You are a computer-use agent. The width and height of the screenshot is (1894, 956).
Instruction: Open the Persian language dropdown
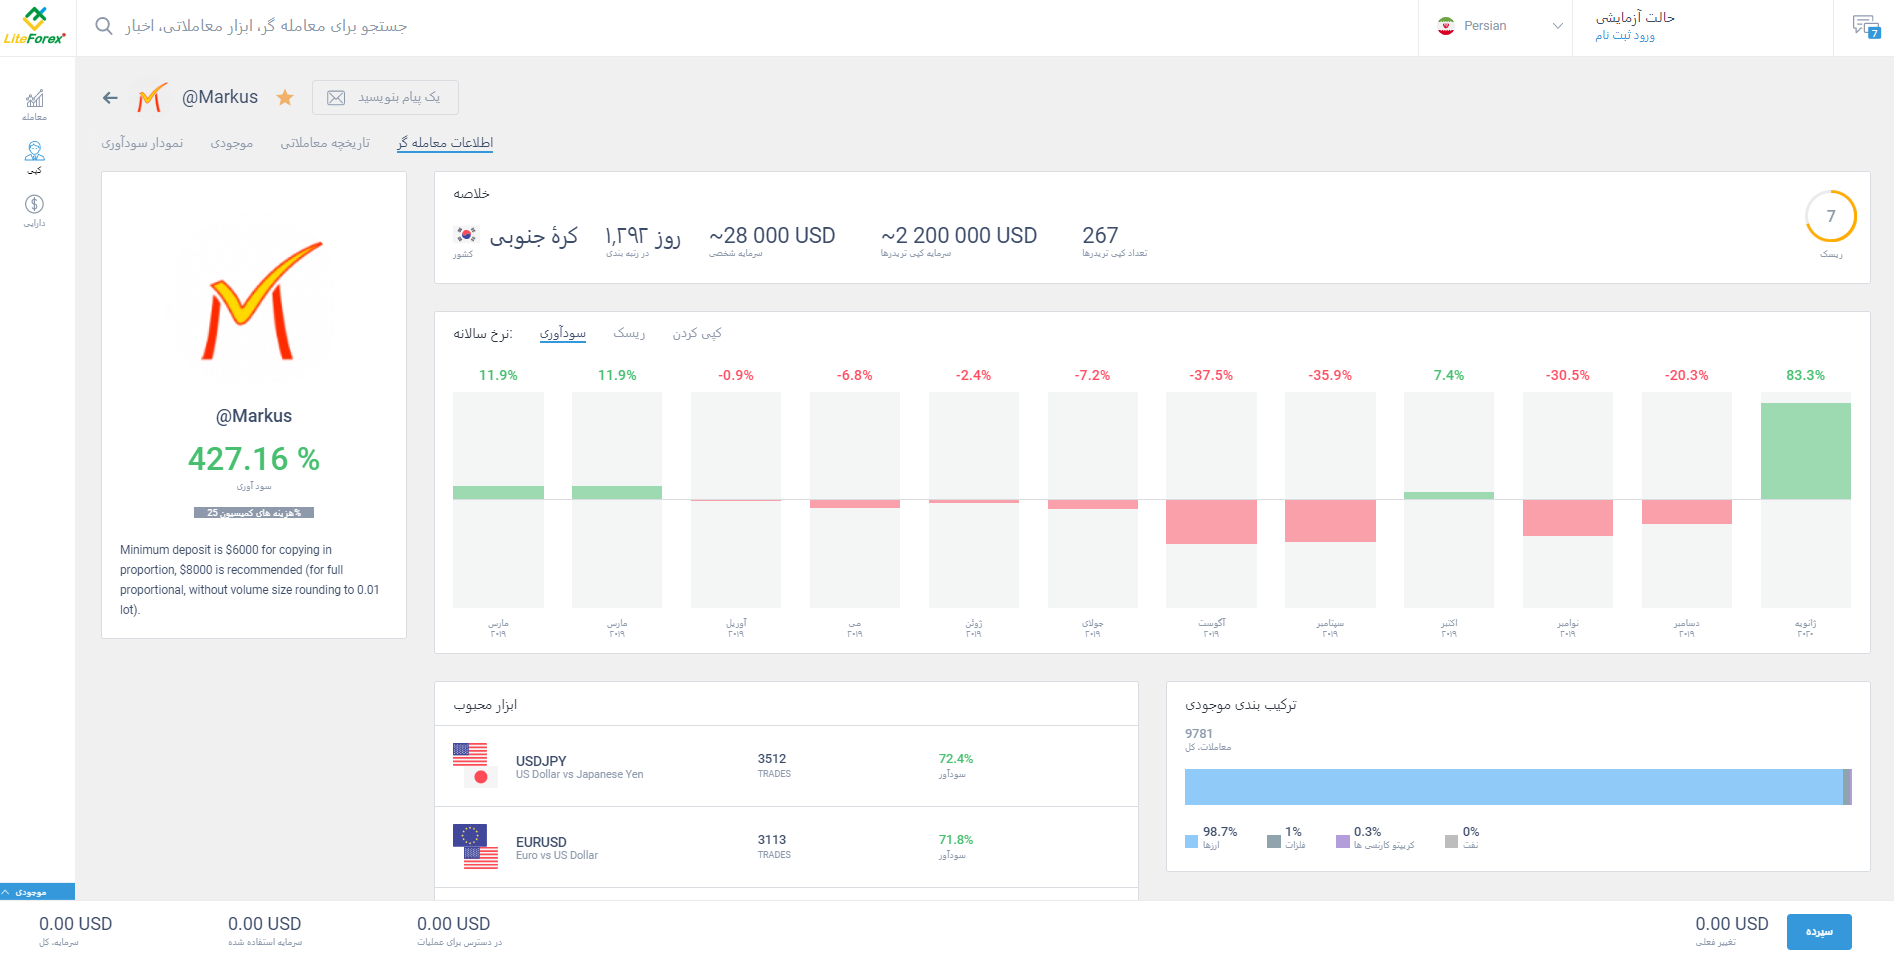pyautogui.click(x=1496, y=26)
